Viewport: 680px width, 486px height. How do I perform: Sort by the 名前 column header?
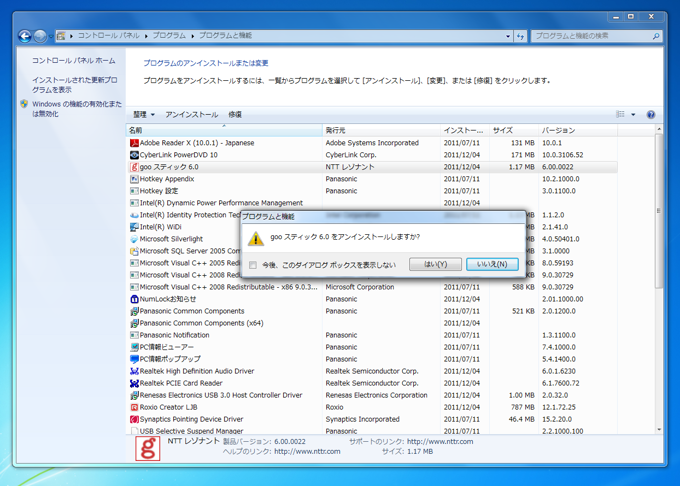point(224,130)
